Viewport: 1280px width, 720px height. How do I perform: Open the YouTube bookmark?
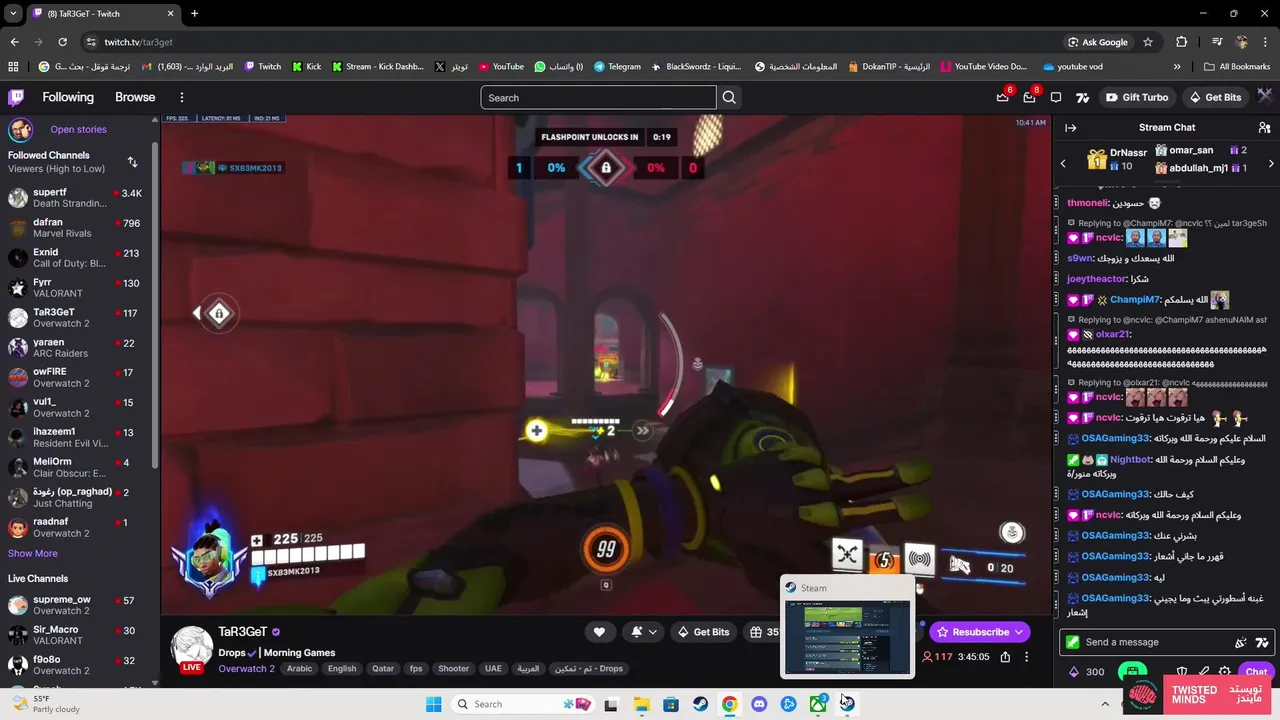501,66
